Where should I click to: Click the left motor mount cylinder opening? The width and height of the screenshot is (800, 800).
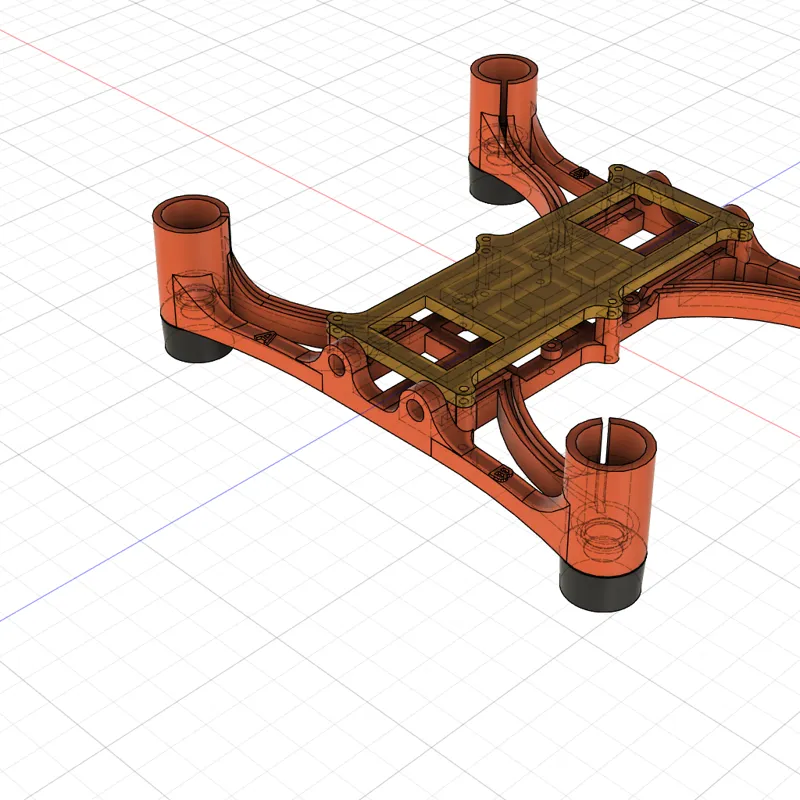click(191, 215)
